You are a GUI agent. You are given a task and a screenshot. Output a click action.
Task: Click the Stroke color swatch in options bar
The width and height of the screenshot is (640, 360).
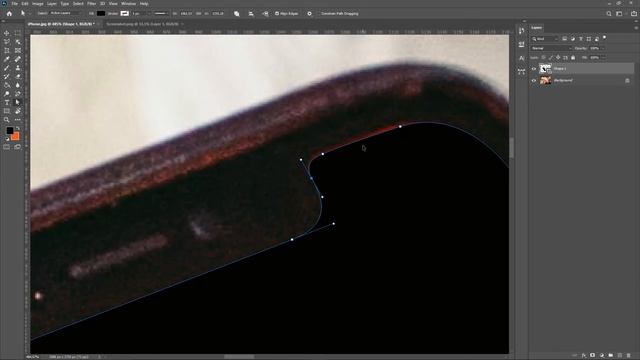pos(124,13)
